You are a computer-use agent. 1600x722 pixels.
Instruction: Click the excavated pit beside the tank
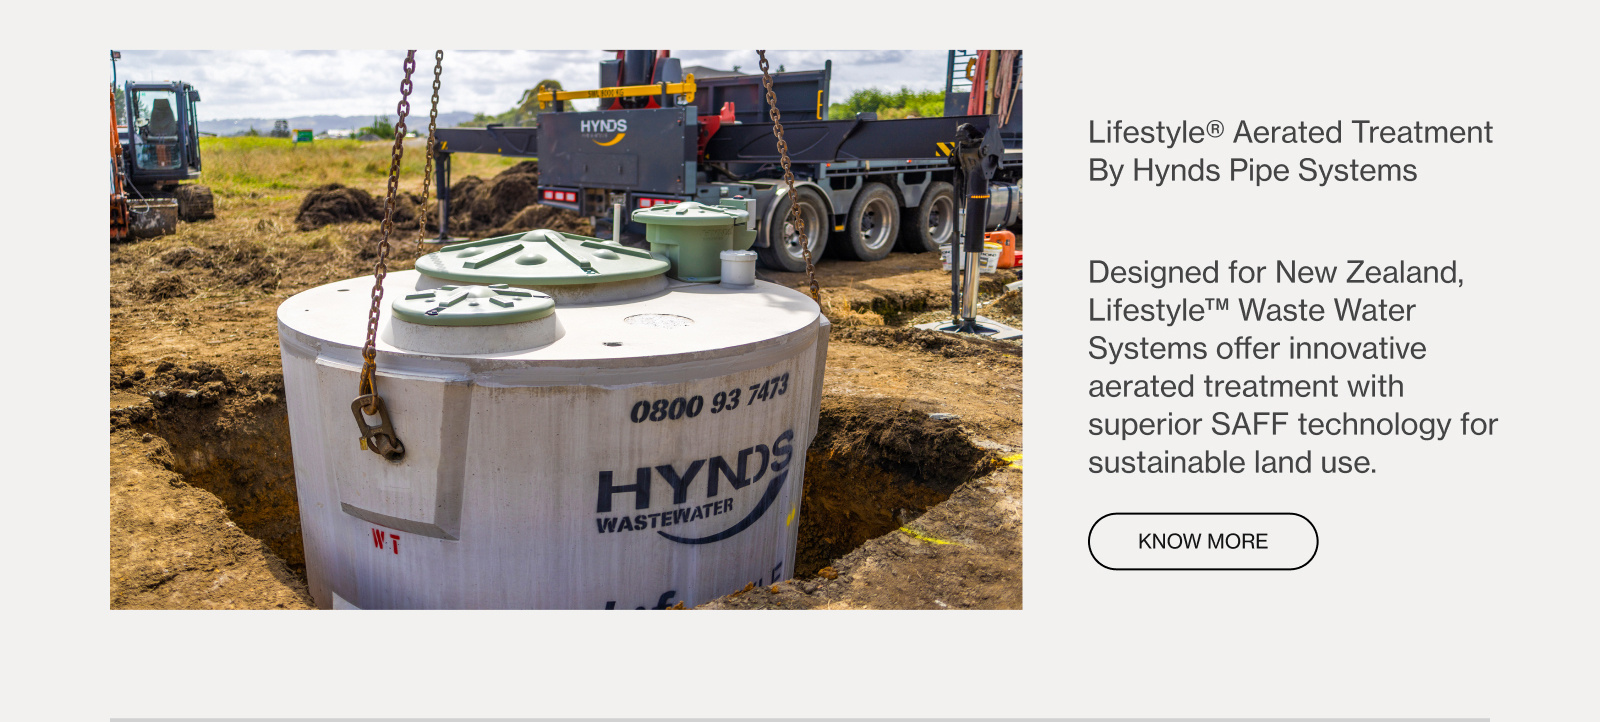pos(890,485)
